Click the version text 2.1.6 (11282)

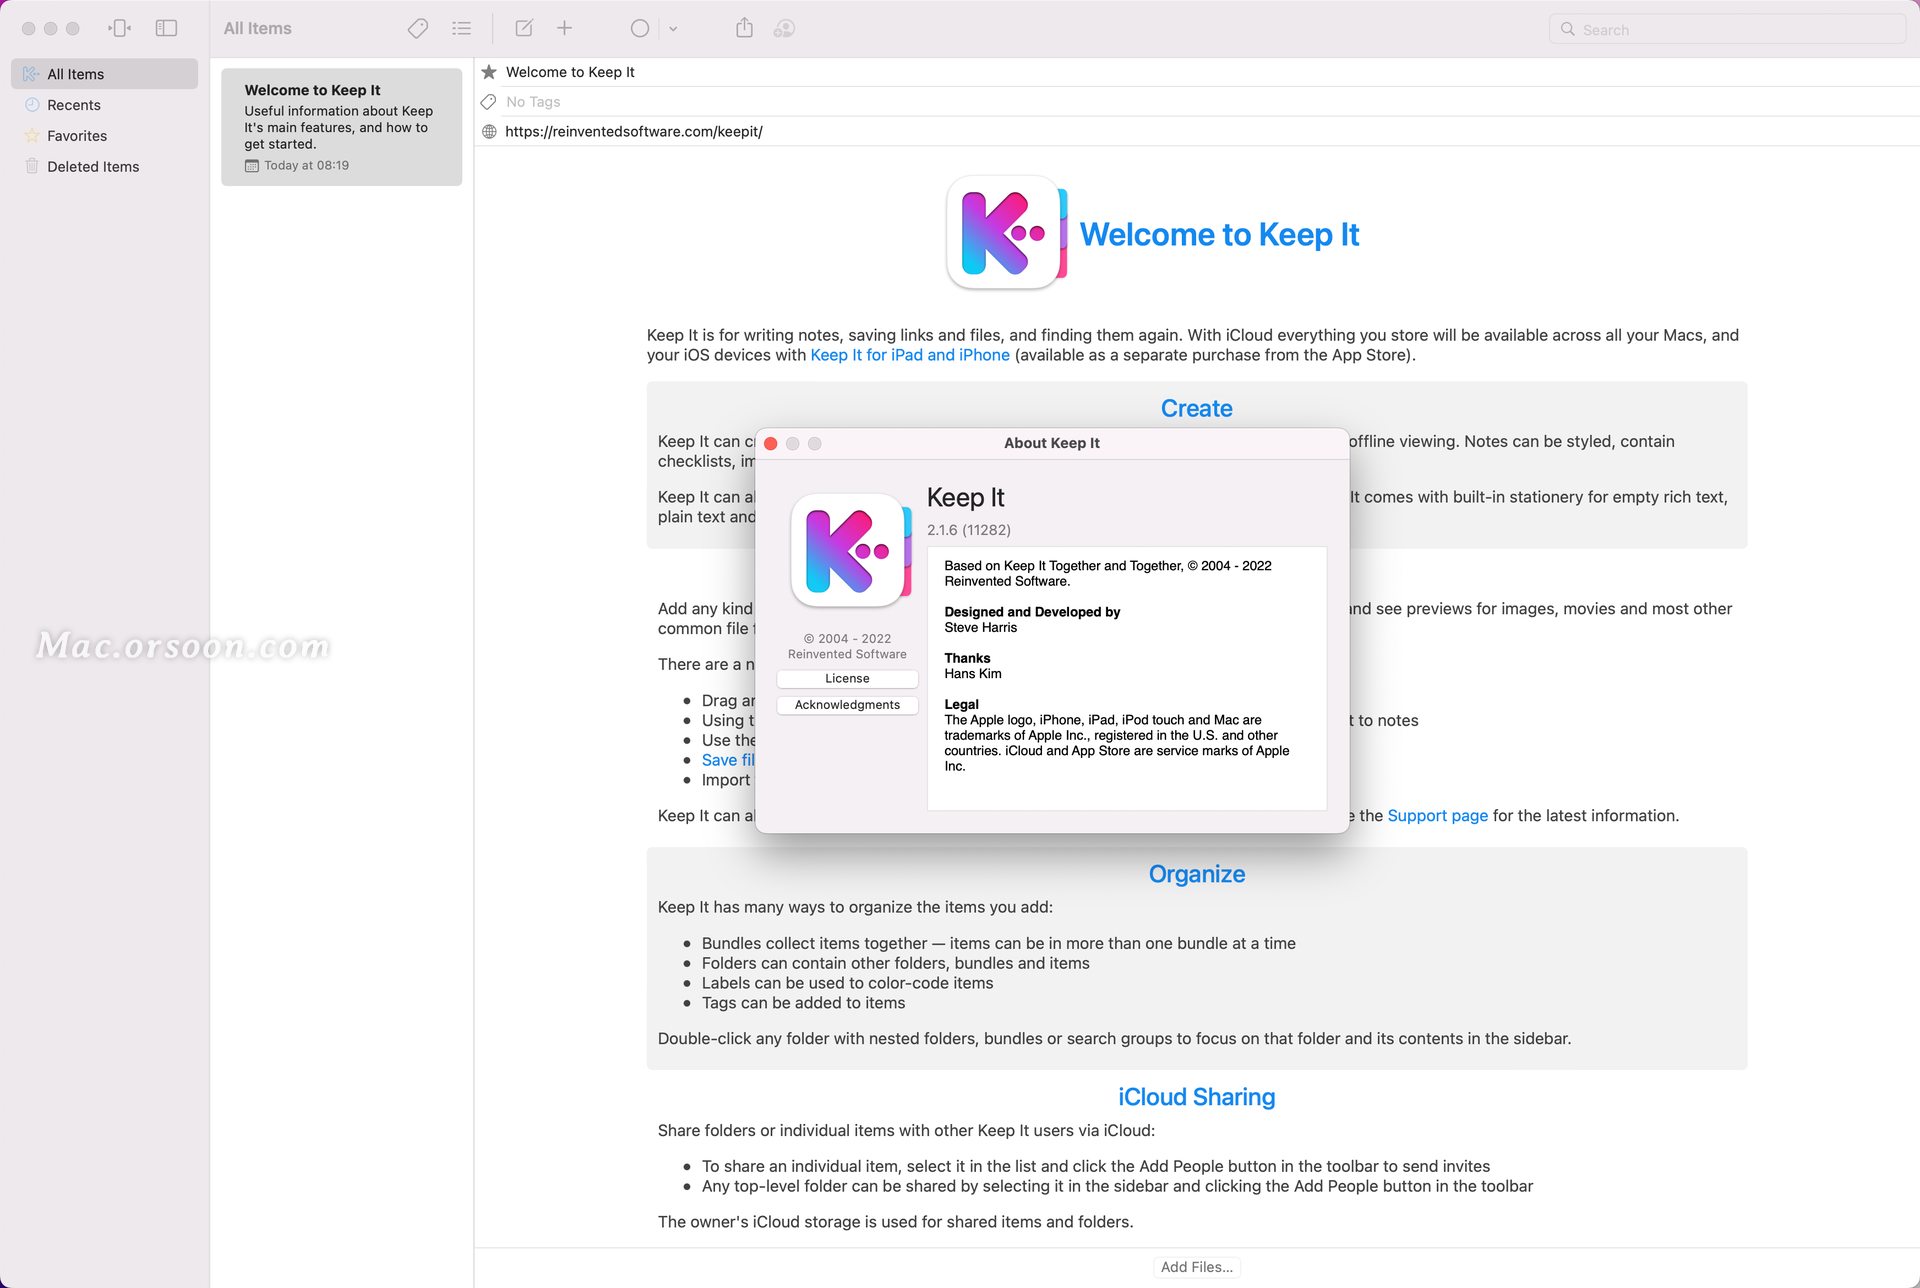pyautogui.click(x=969, y=530)
